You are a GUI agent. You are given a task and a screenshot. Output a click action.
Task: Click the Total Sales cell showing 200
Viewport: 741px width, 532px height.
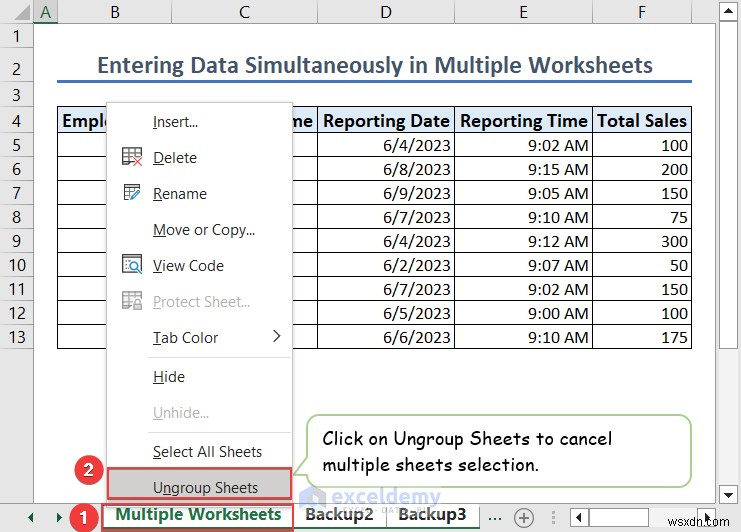tap(642, 169)
